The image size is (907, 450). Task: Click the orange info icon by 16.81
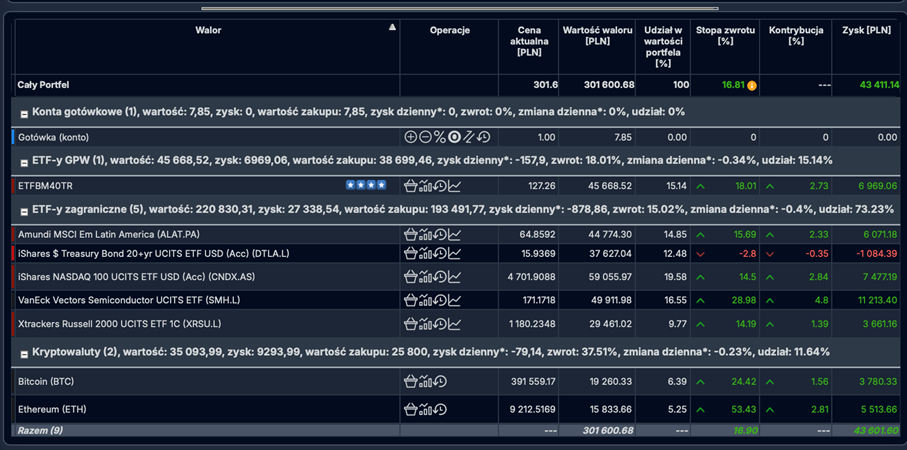click(752, 86)
